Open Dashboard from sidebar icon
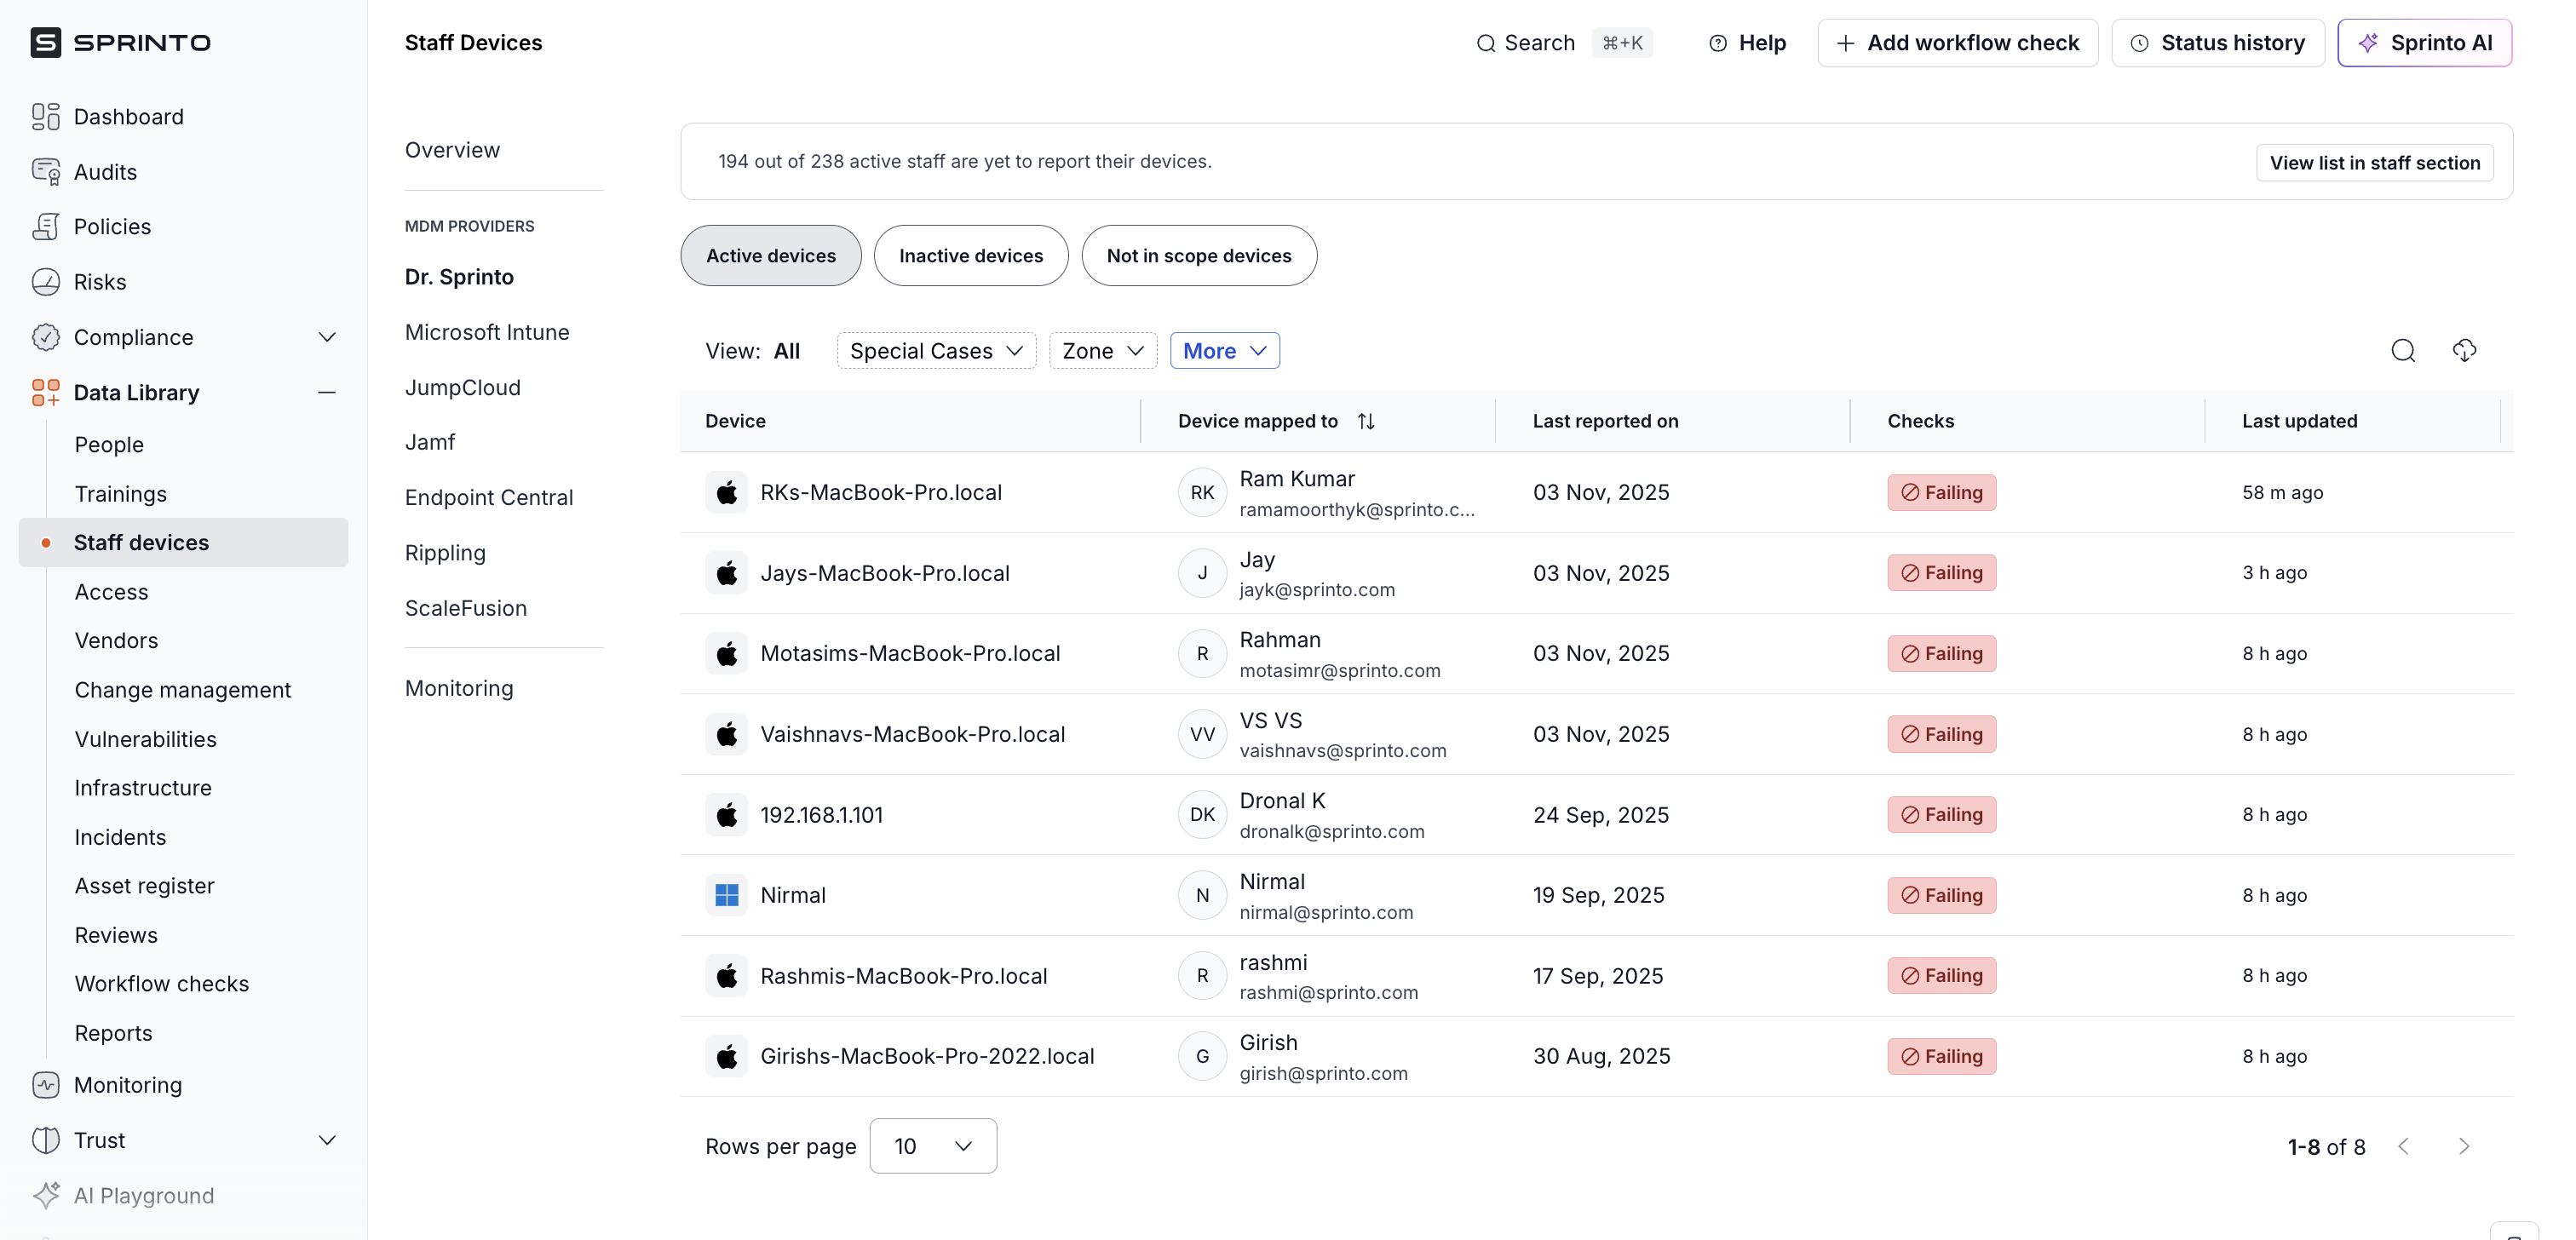The width and height of the screenshot is (2576, 1240). tap(46, 117)
